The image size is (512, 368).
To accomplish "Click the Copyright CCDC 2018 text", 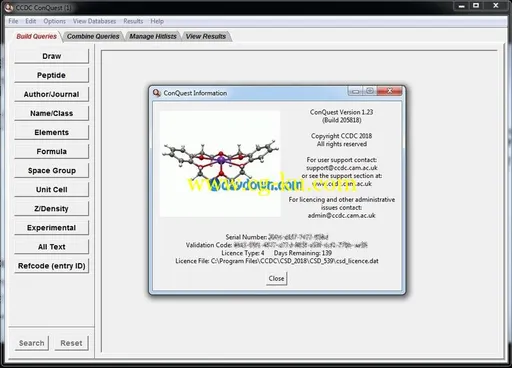I will [x=342, y=136].
